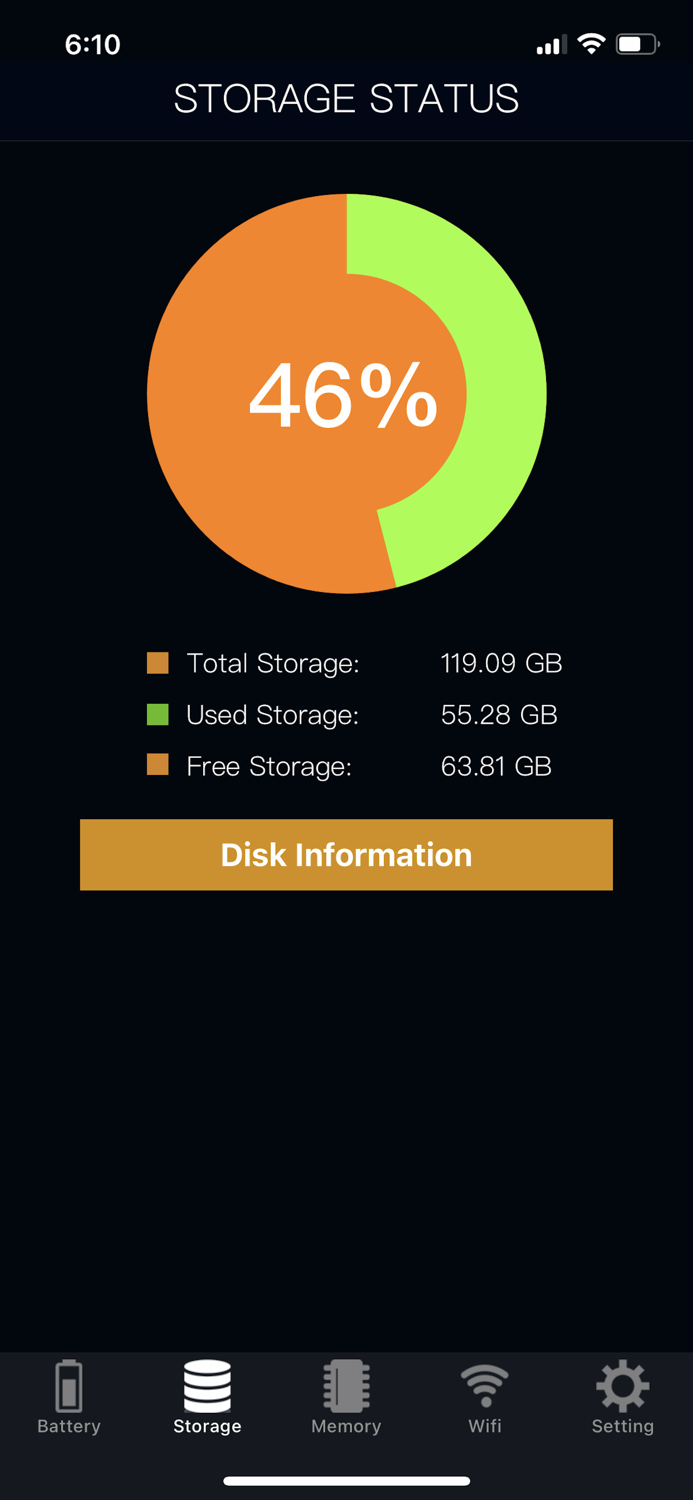This screenshot has width=693, height=1500.
Task: Open the Battery status icon
Action: 68,1387
